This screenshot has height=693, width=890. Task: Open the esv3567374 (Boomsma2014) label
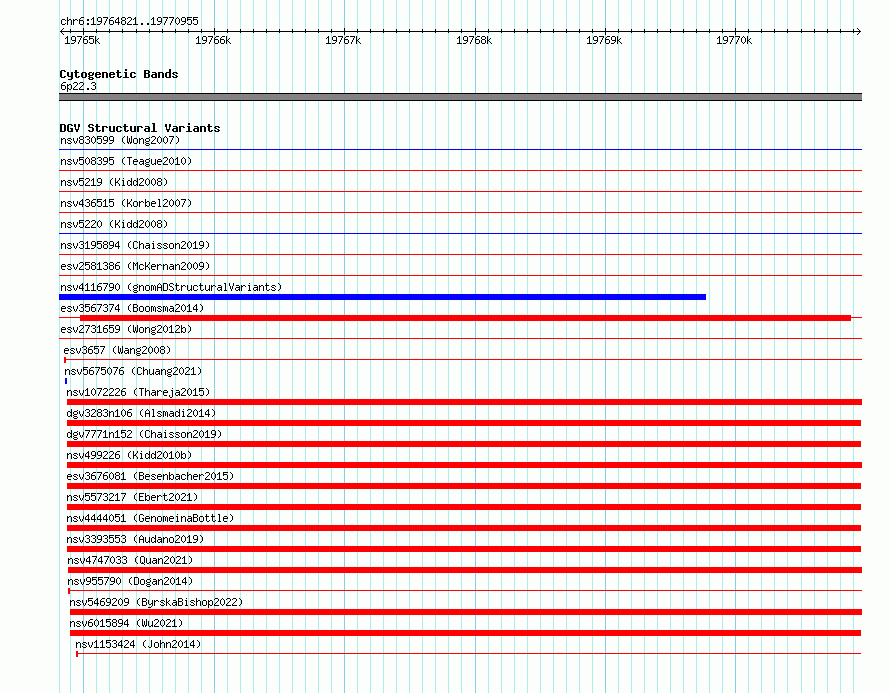(x=132, y=308)
